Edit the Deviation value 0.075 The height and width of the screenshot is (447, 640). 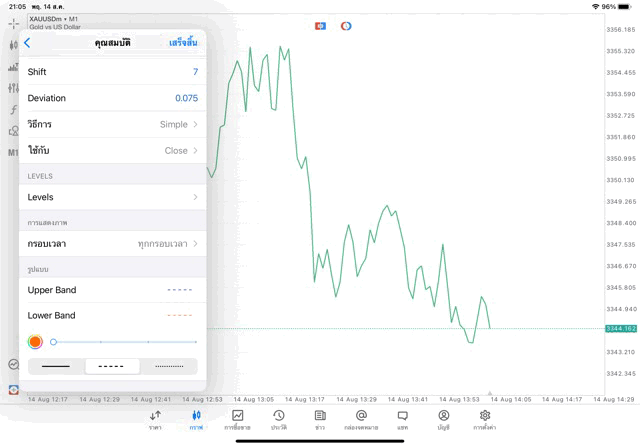[x=186, y=98]
